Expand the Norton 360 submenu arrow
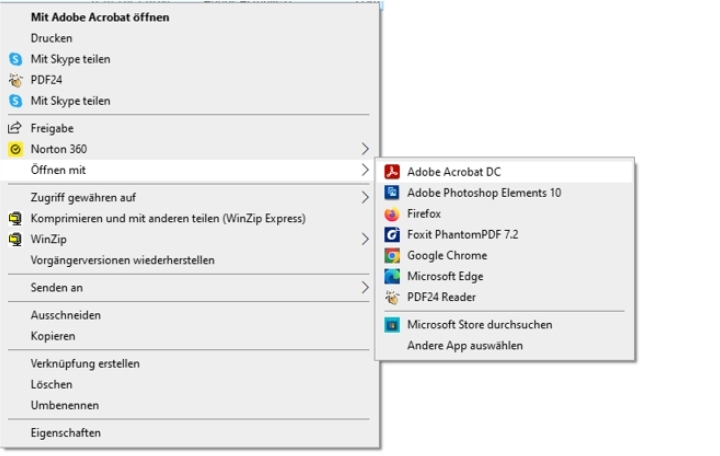This screenshot has height=456, width=720. tap(364, 149)
